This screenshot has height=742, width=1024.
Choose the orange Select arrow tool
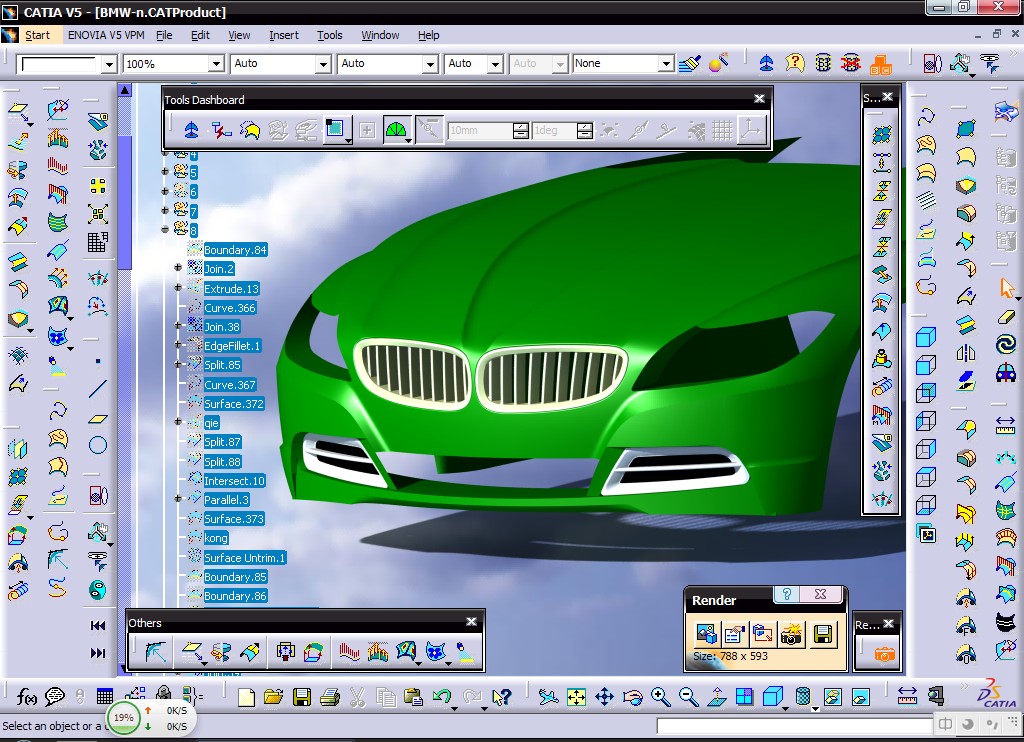coord(1006,288)
